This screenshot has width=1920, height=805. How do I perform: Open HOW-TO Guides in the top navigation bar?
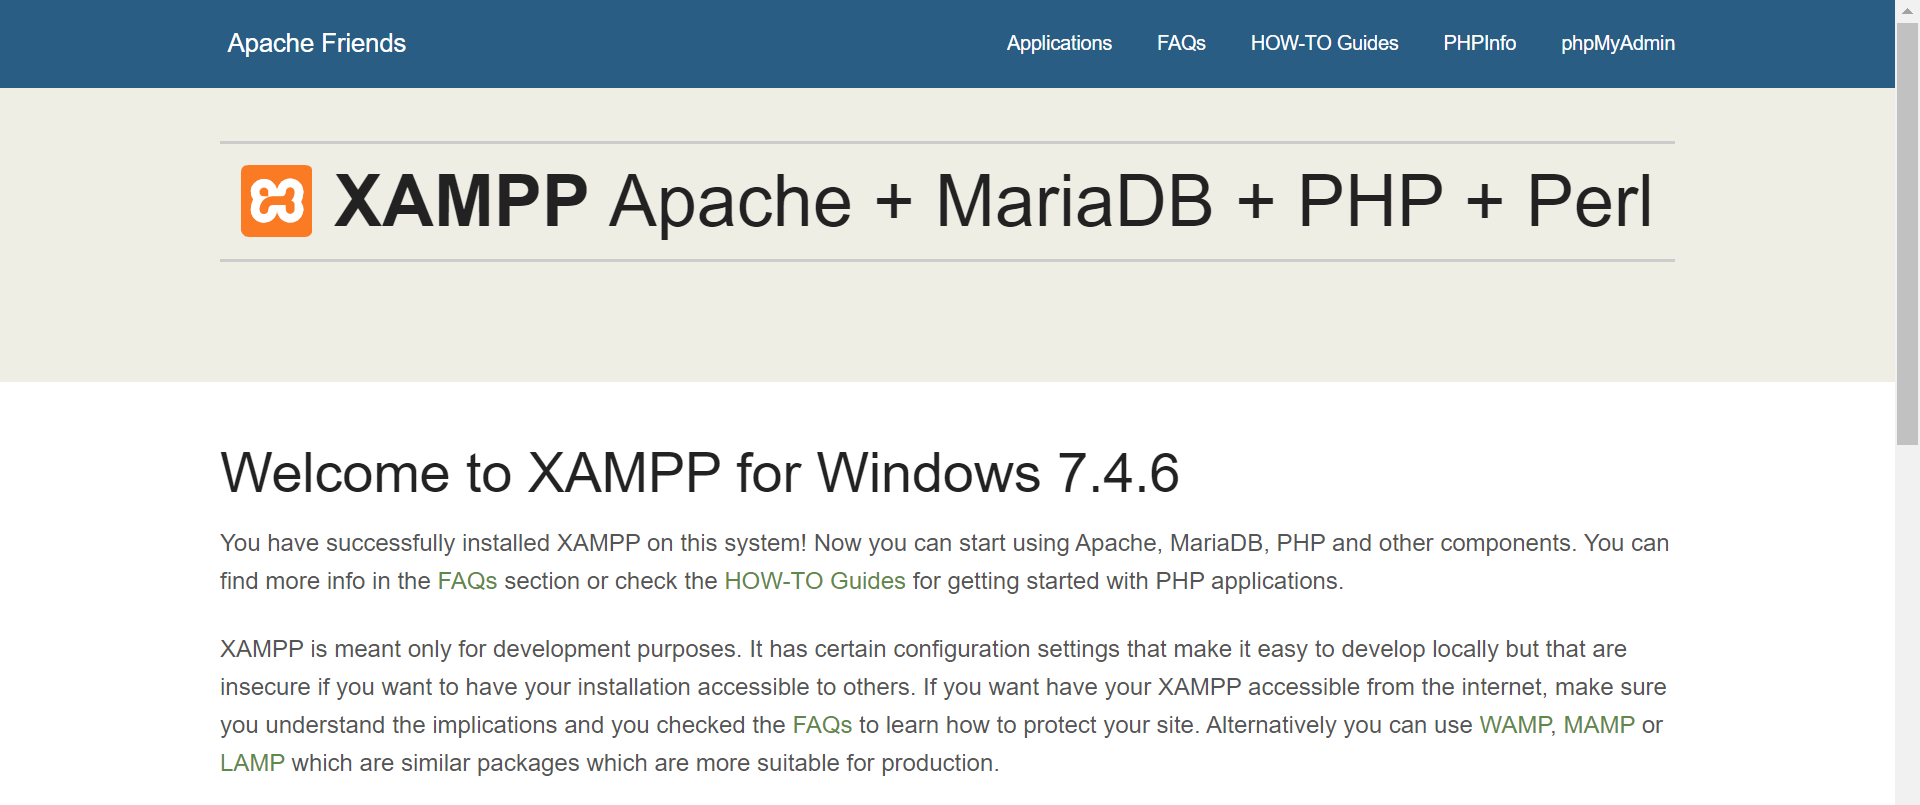(1324, 43)
